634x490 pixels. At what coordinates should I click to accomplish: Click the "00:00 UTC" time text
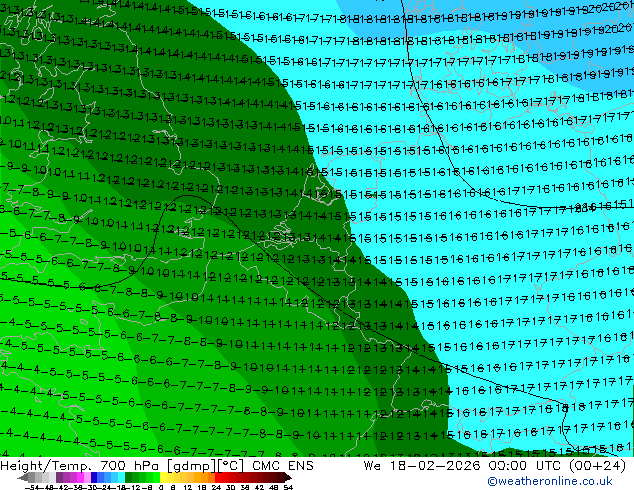[x=527, y=466]
